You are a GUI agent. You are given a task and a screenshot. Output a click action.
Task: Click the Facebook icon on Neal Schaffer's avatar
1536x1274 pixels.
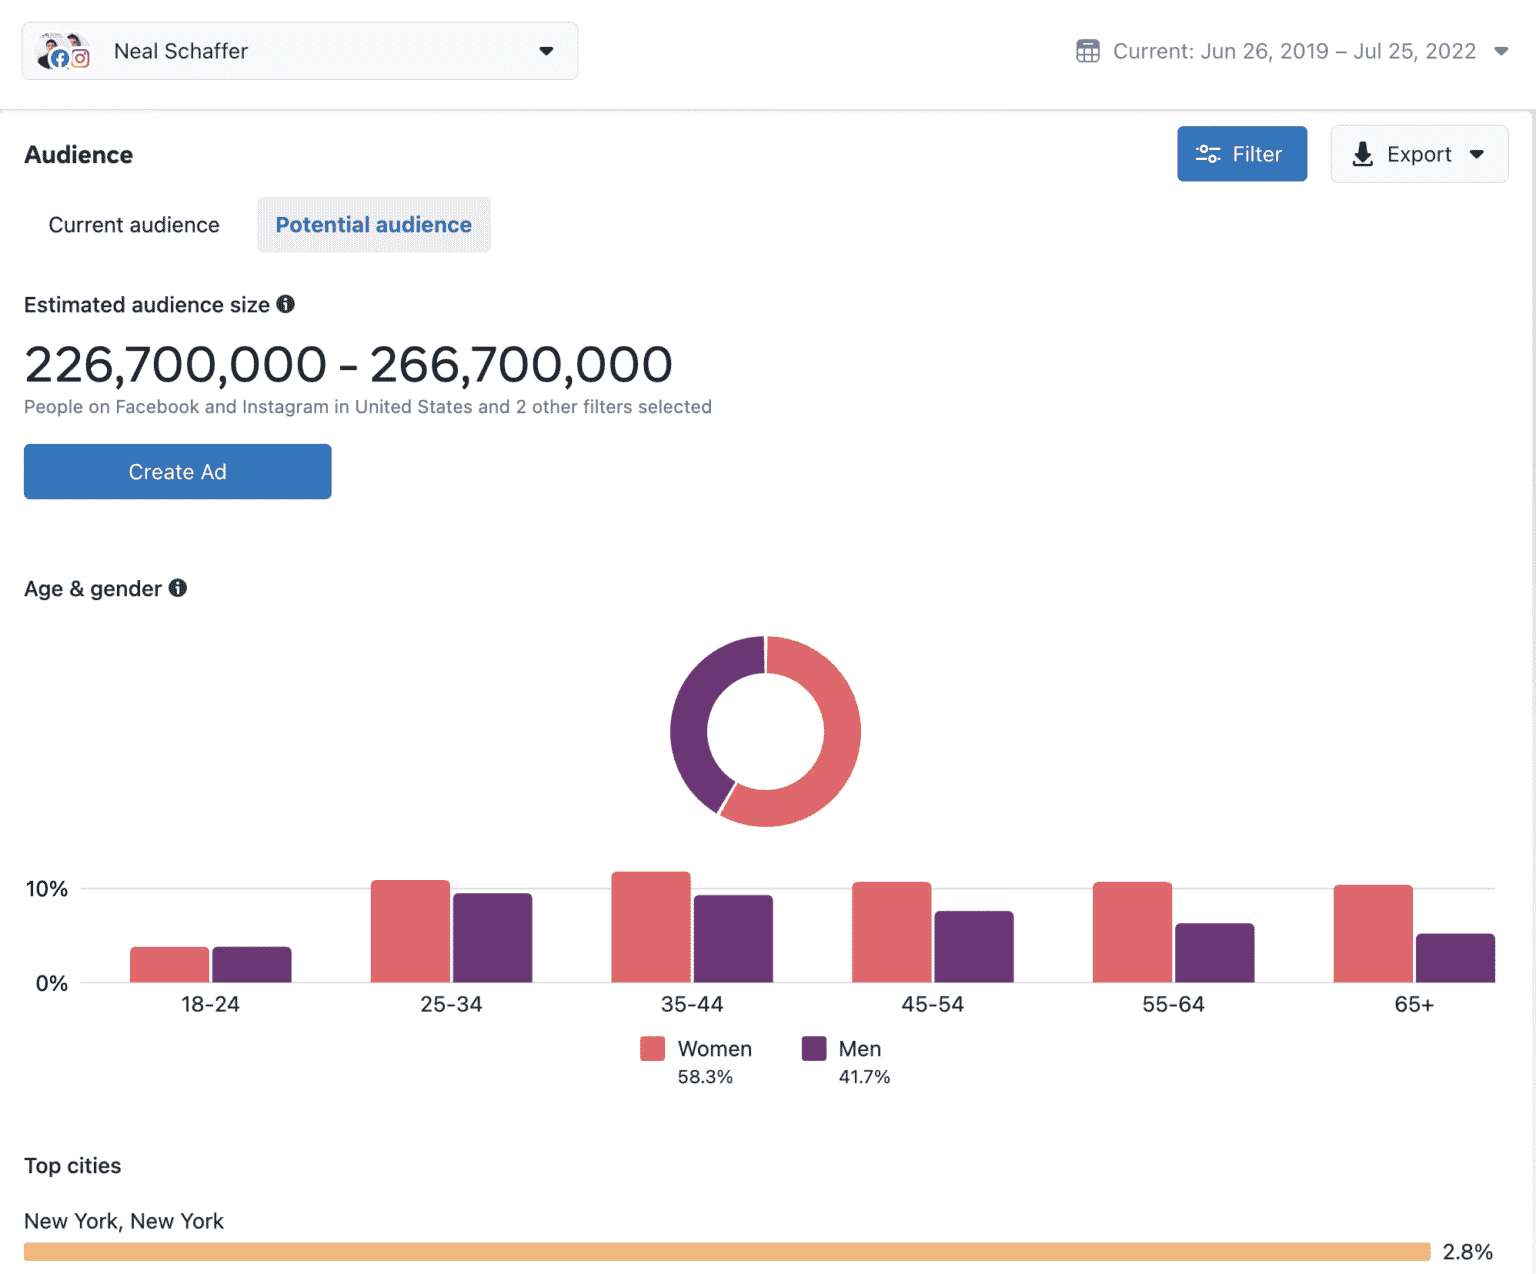point(60,58)
